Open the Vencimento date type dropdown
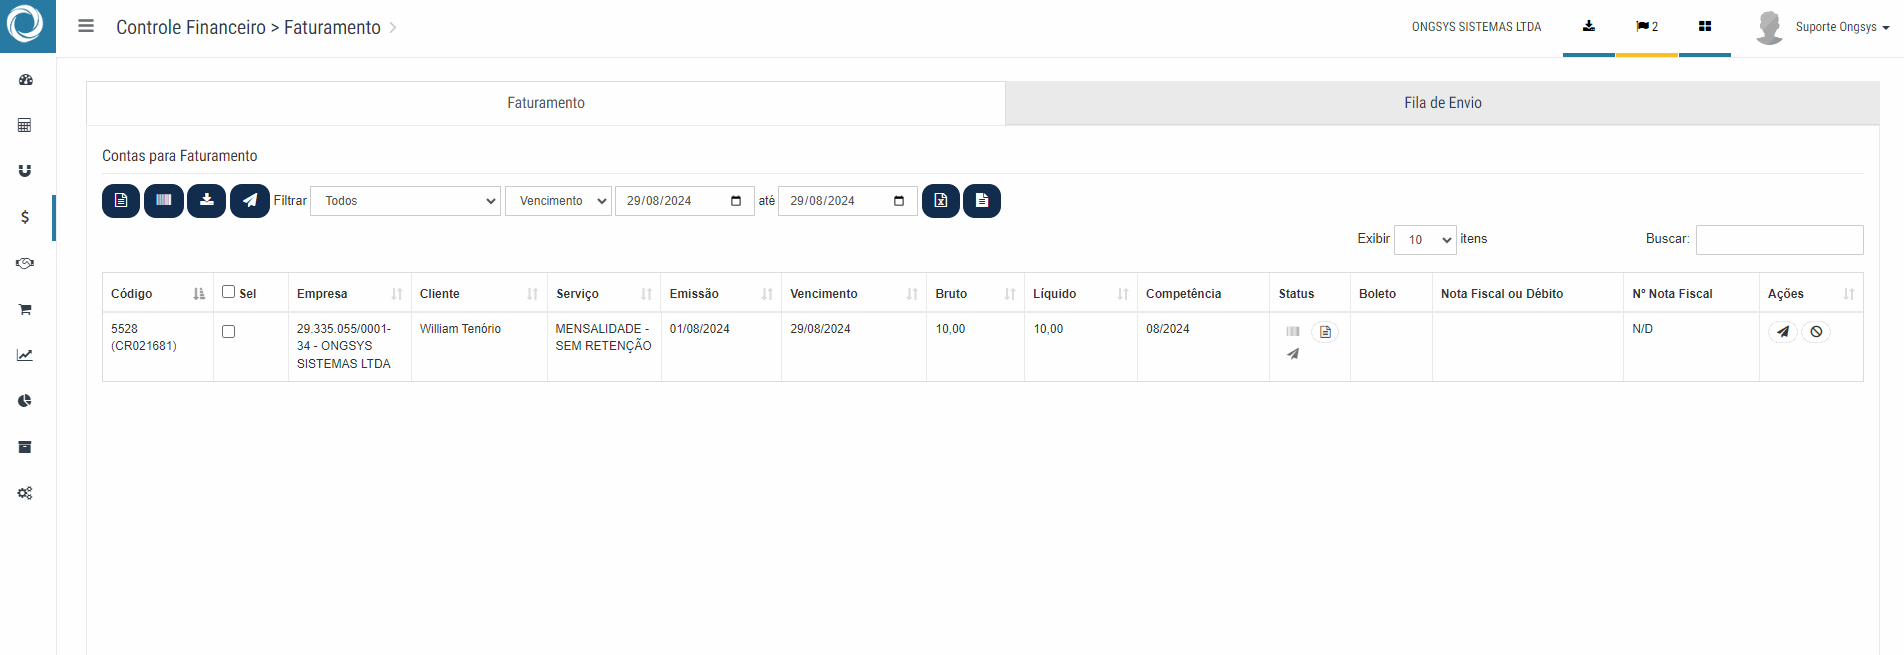This screenshot has width=1904, height=655. (558, 201)
